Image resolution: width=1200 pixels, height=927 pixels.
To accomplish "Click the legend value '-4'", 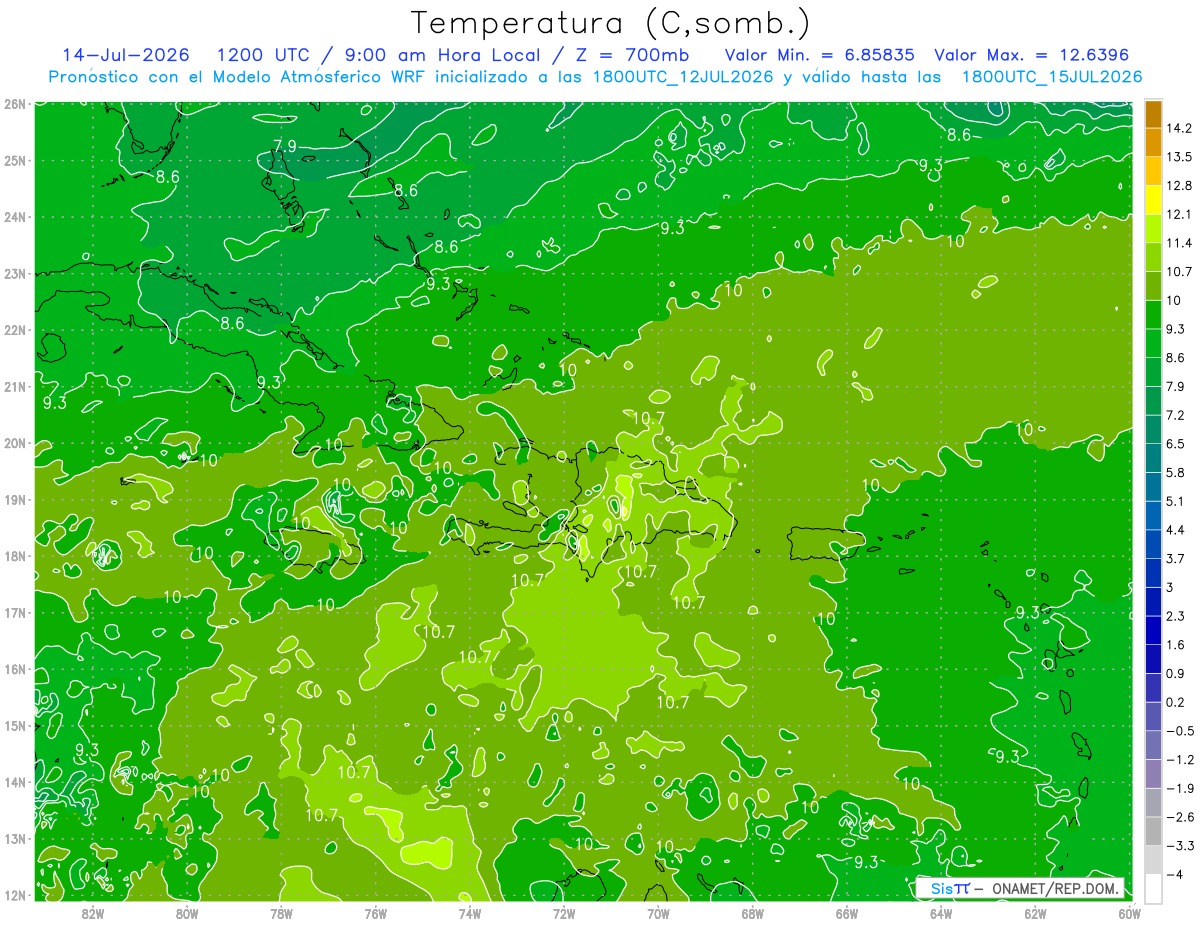I will [x=1175, y=874].
